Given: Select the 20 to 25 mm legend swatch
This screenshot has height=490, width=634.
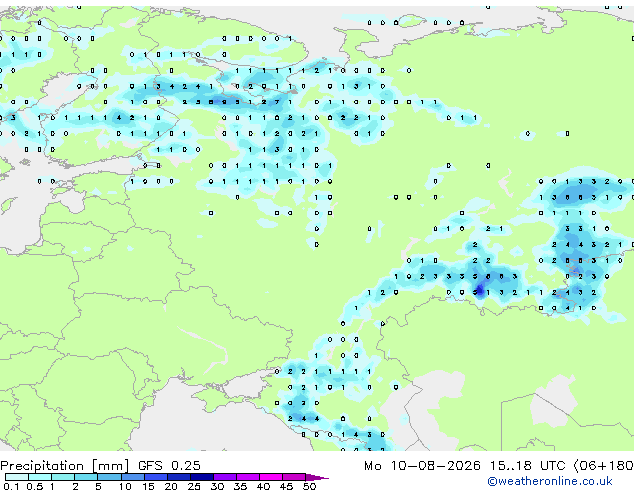Looking at the screenshot, I should [179, 477].
